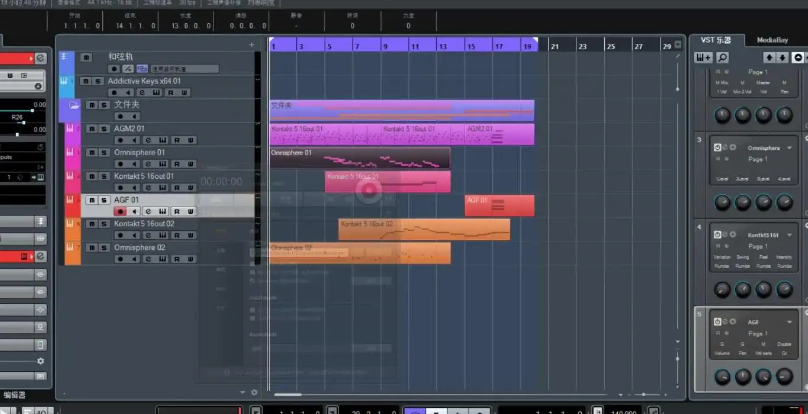
Task: Select the 和弦轨 chord track name
Action: (x=121, y=57)
